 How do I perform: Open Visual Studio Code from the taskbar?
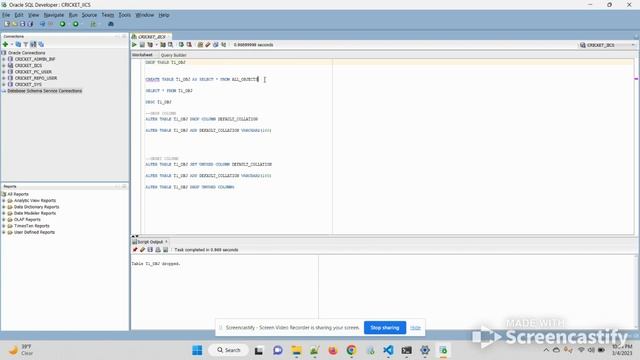click(388, 350)
